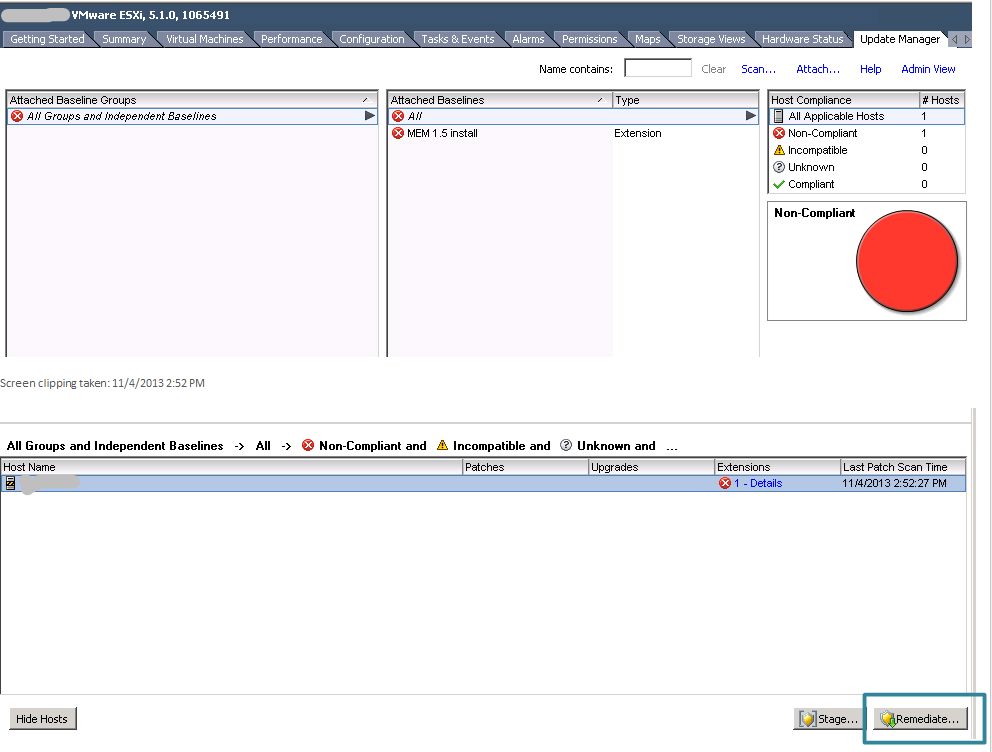Click the # Hosts column header
The width and height of the screenshot is (992, 752).
point(941,100)
